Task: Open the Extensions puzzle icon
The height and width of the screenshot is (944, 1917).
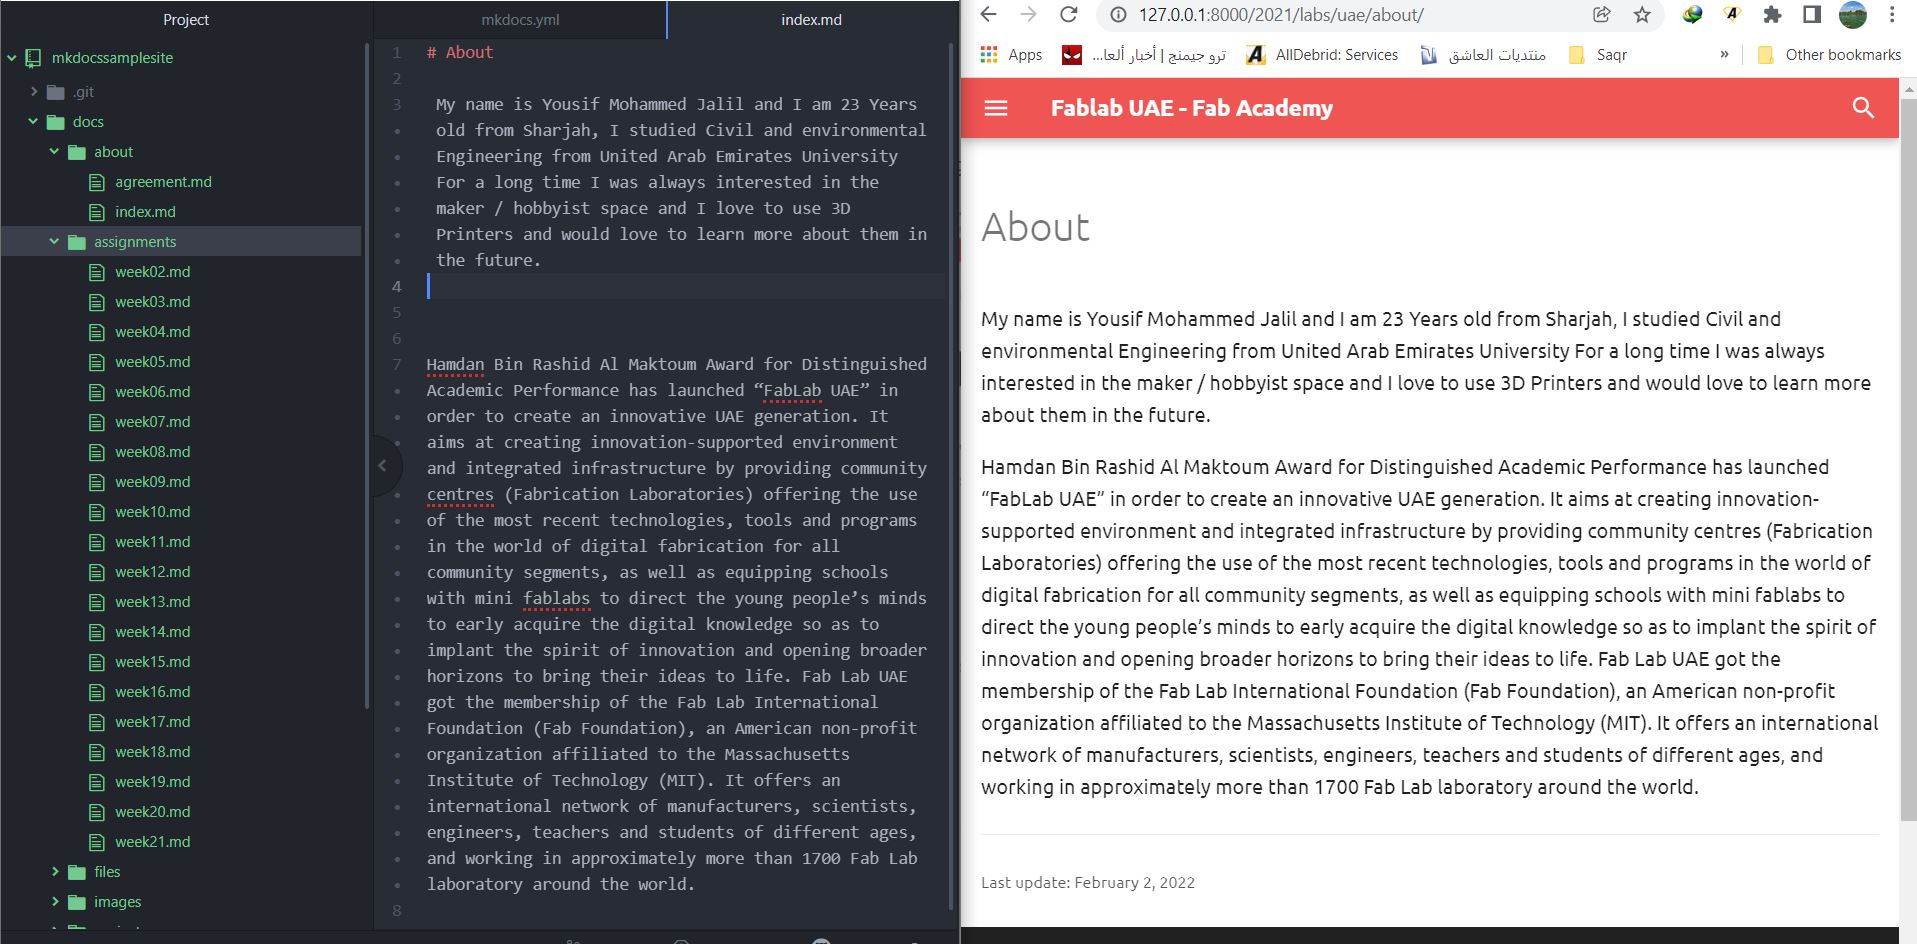Action: point(1772,15)
